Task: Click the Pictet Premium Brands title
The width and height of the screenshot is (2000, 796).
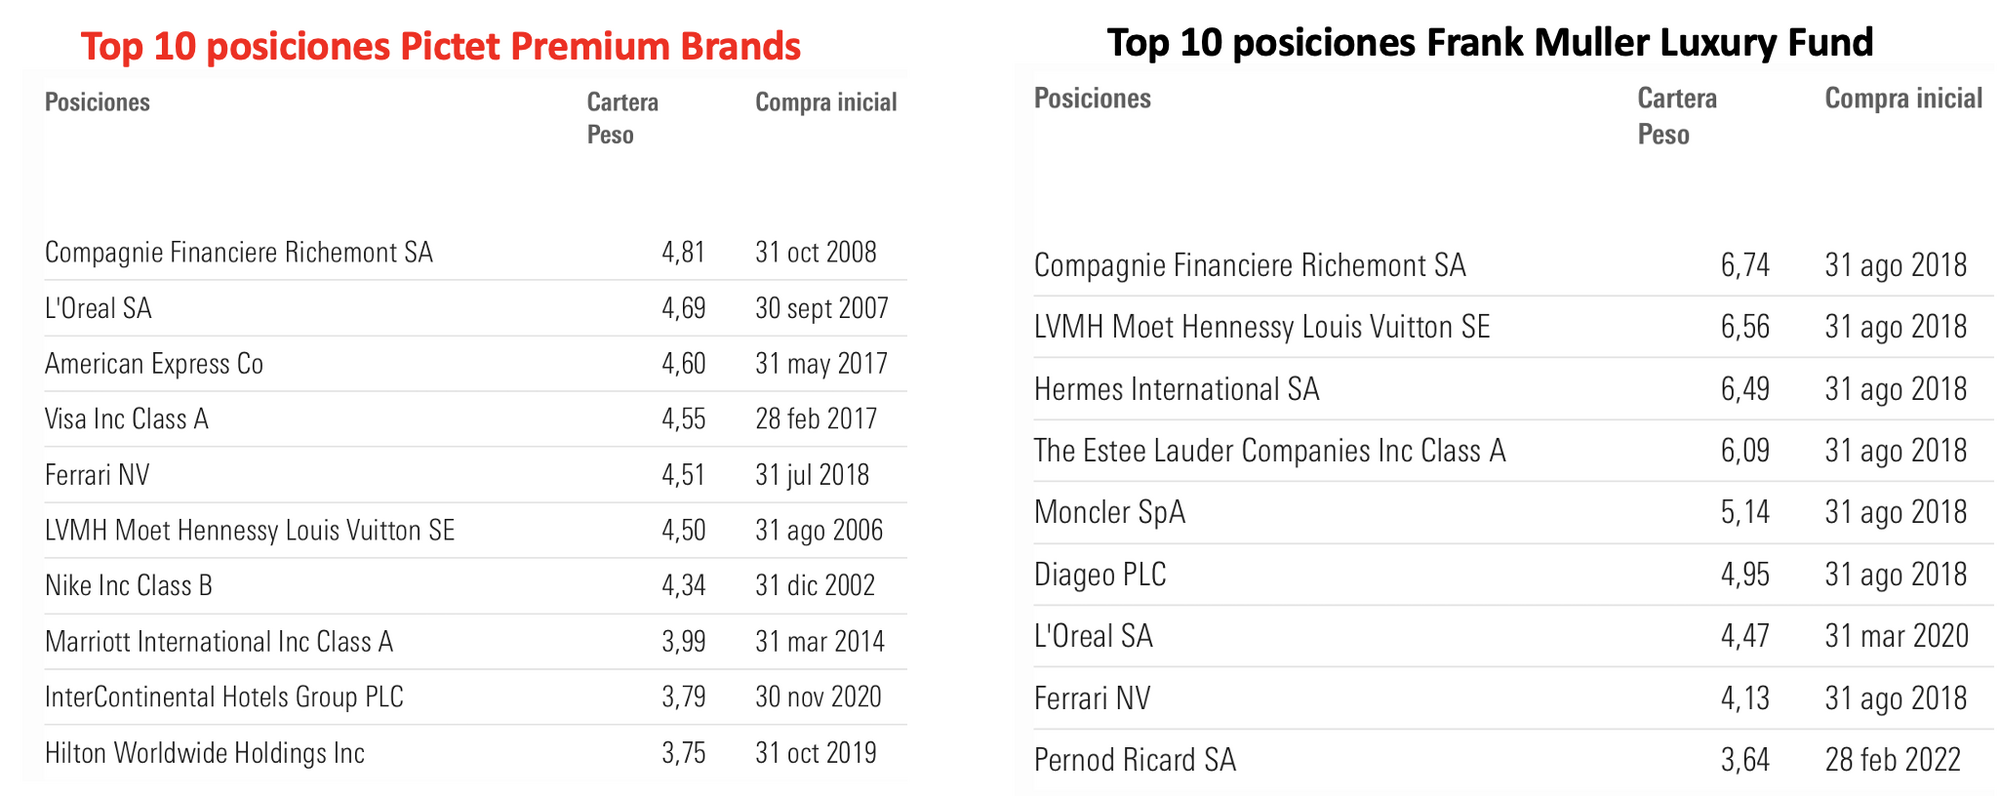Action: coord(440,46)
